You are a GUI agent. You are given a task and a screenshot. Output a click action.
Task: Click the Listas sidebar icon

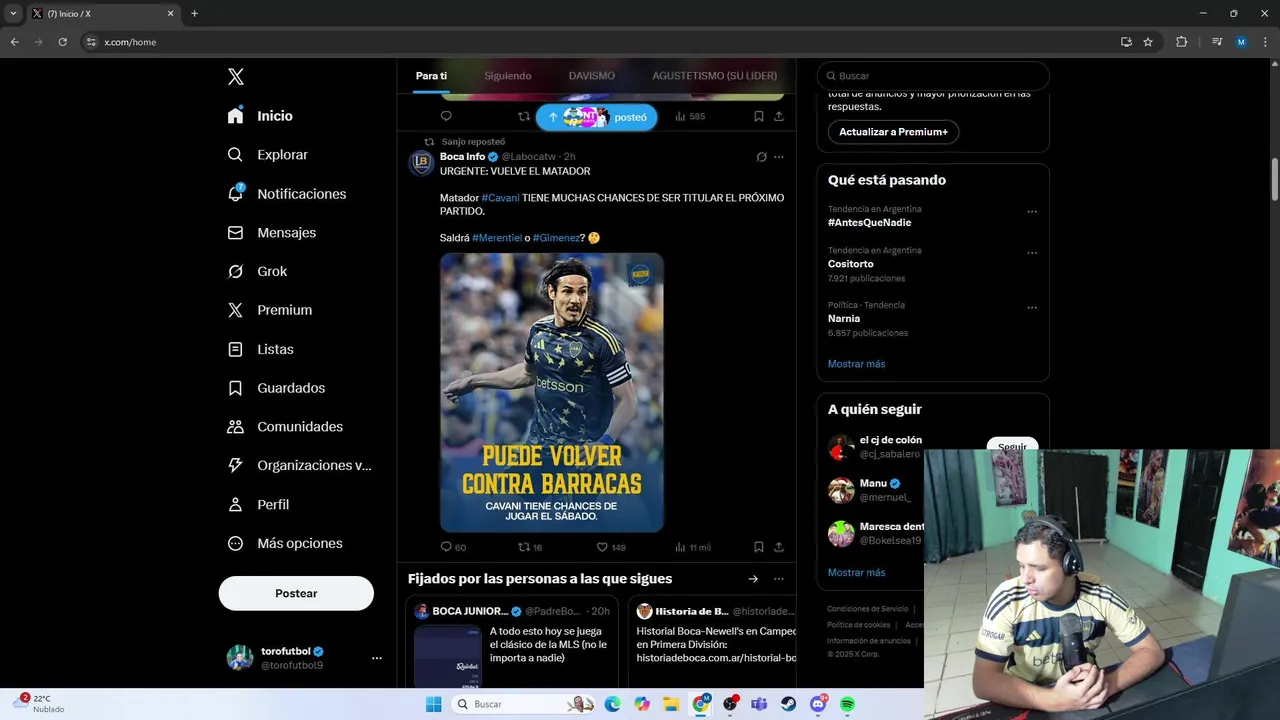tap(235, 349)
